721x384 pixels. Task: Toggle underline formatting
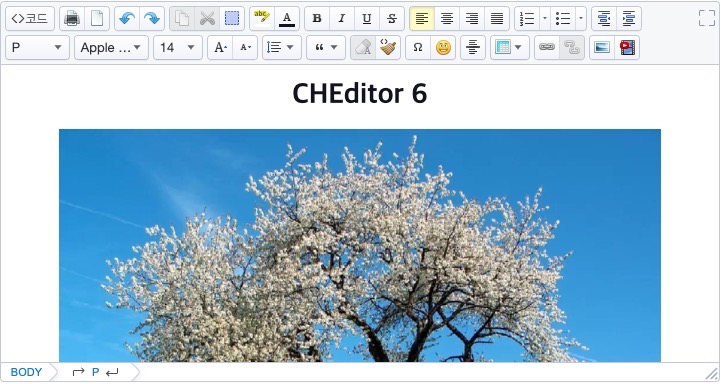tap(366, 18)
